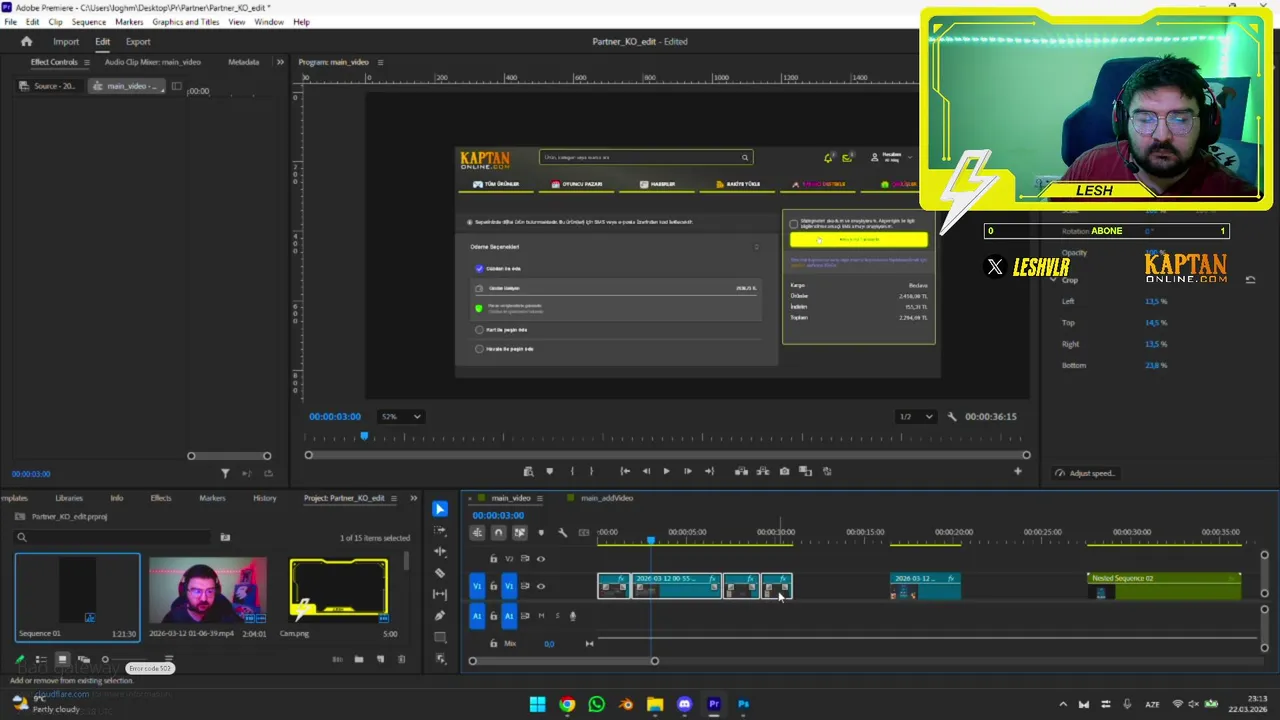
Task: Show overflow panels next to Project tab
Action: click(x=414, y=498)
